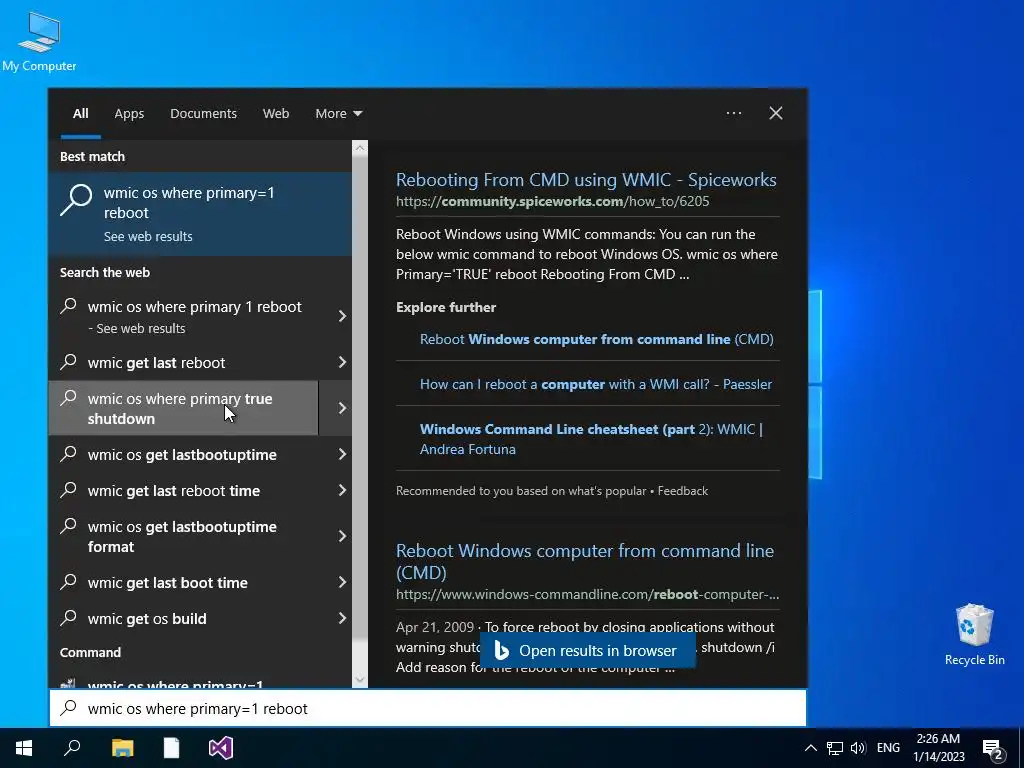Open the volume speaker tray icon
This screenshot has height=768, width=1024.
(858, 748)
